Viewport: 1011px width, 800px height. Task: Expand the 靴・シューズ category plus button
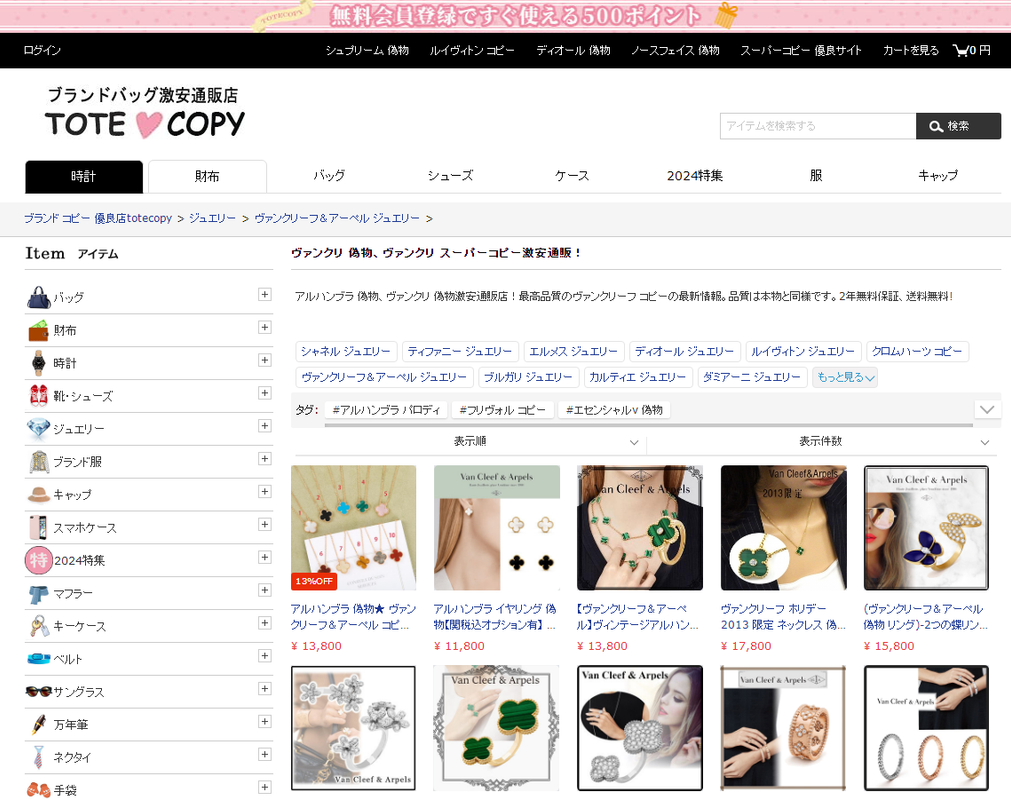(264, 393)
